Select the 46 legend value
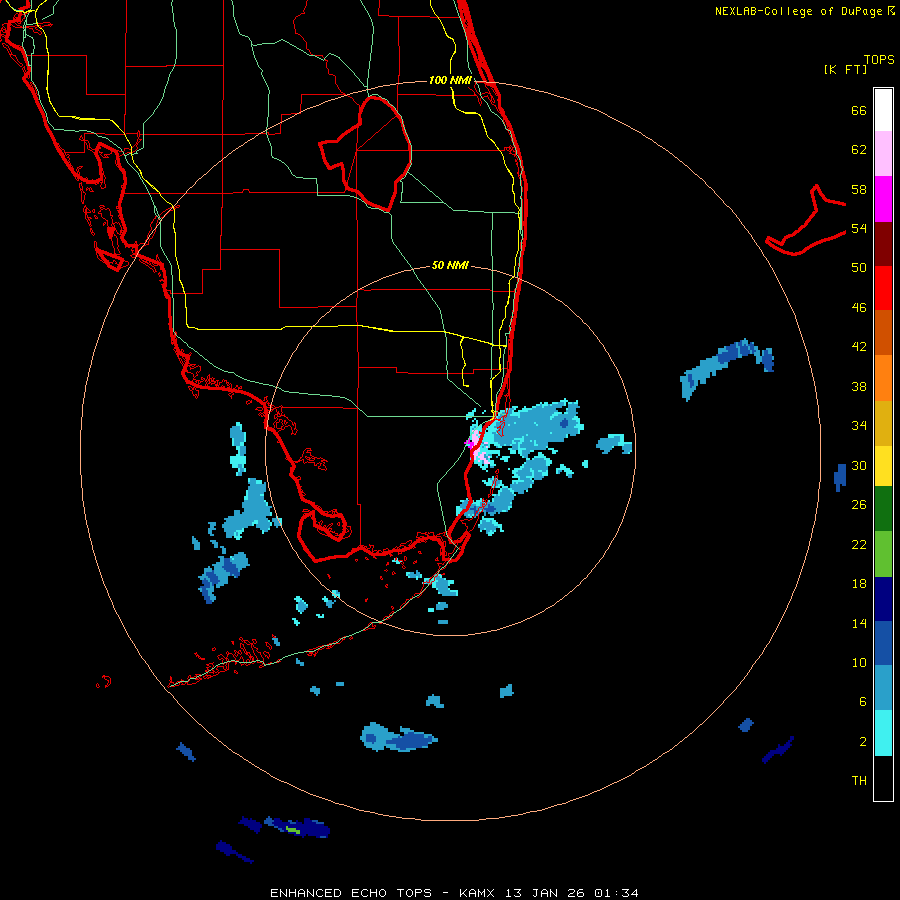This screenshot has height=900, width=900. pos(859,308)
